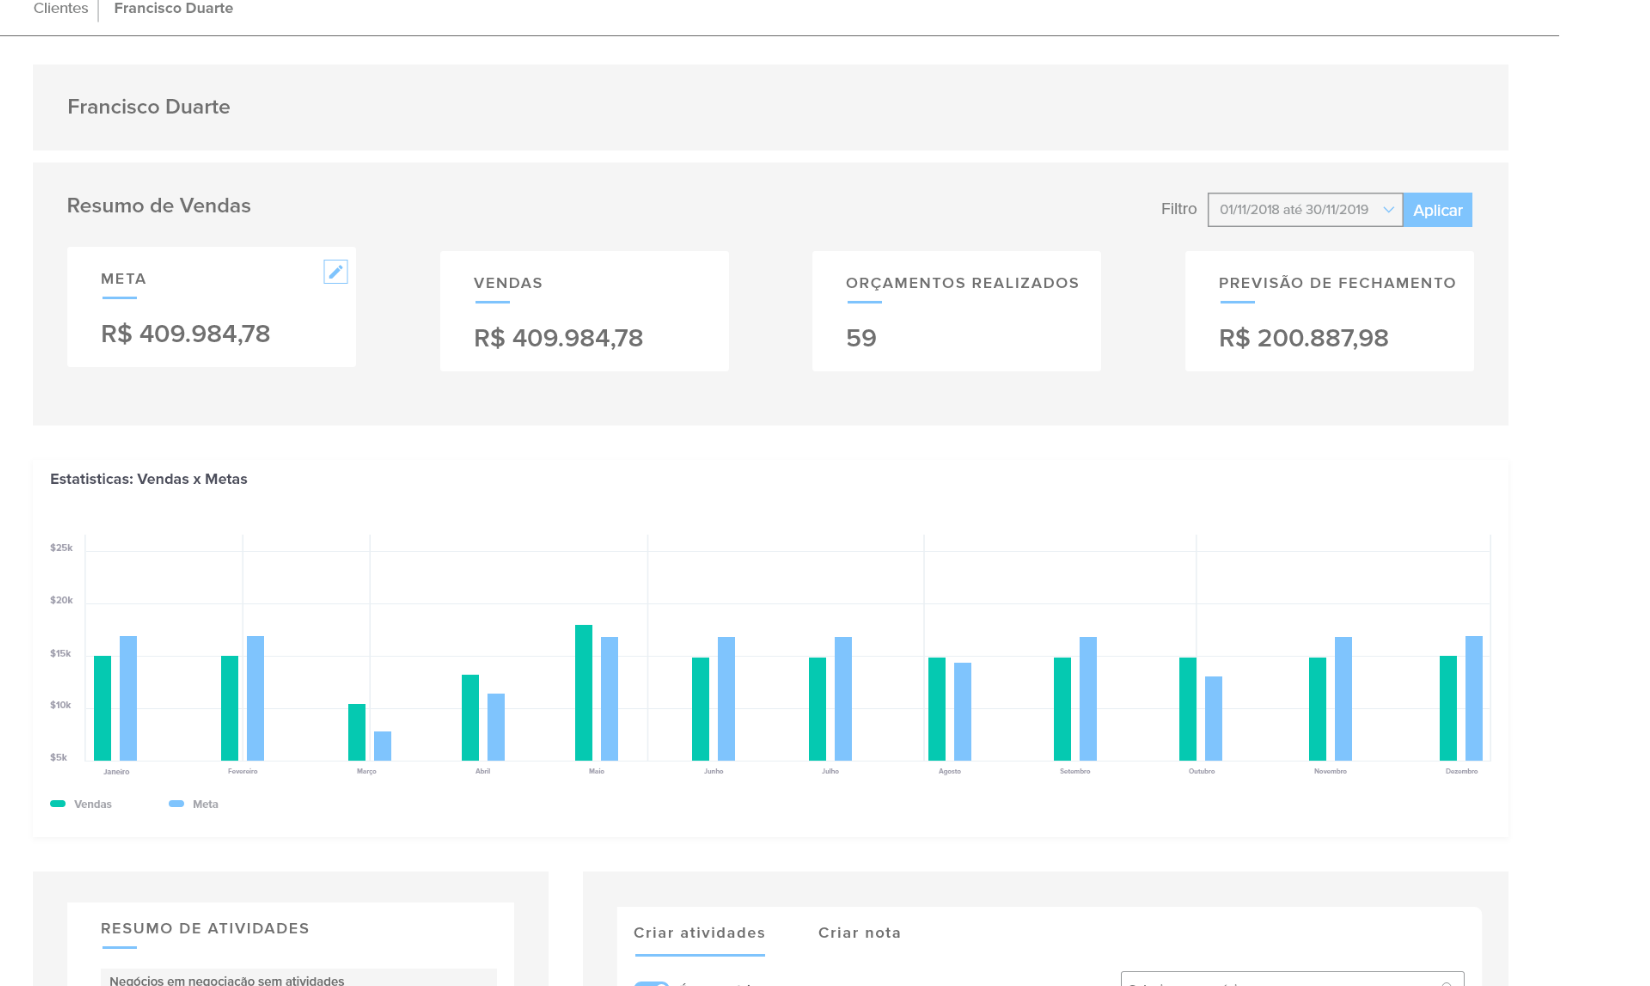
Task: Switch to the Criar nota tab
Action: [859, 933]
